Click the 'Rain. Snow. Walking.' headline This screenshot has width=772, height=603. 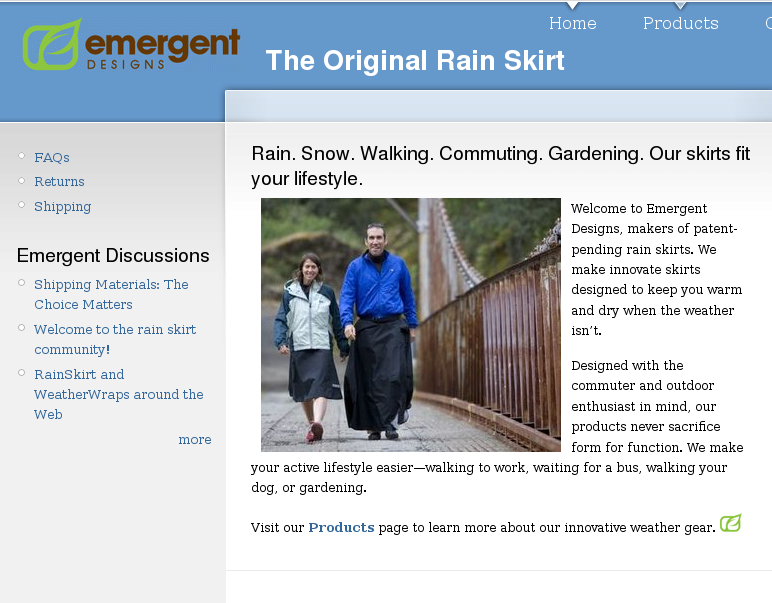pyautogui.click(x=500, y=166)
